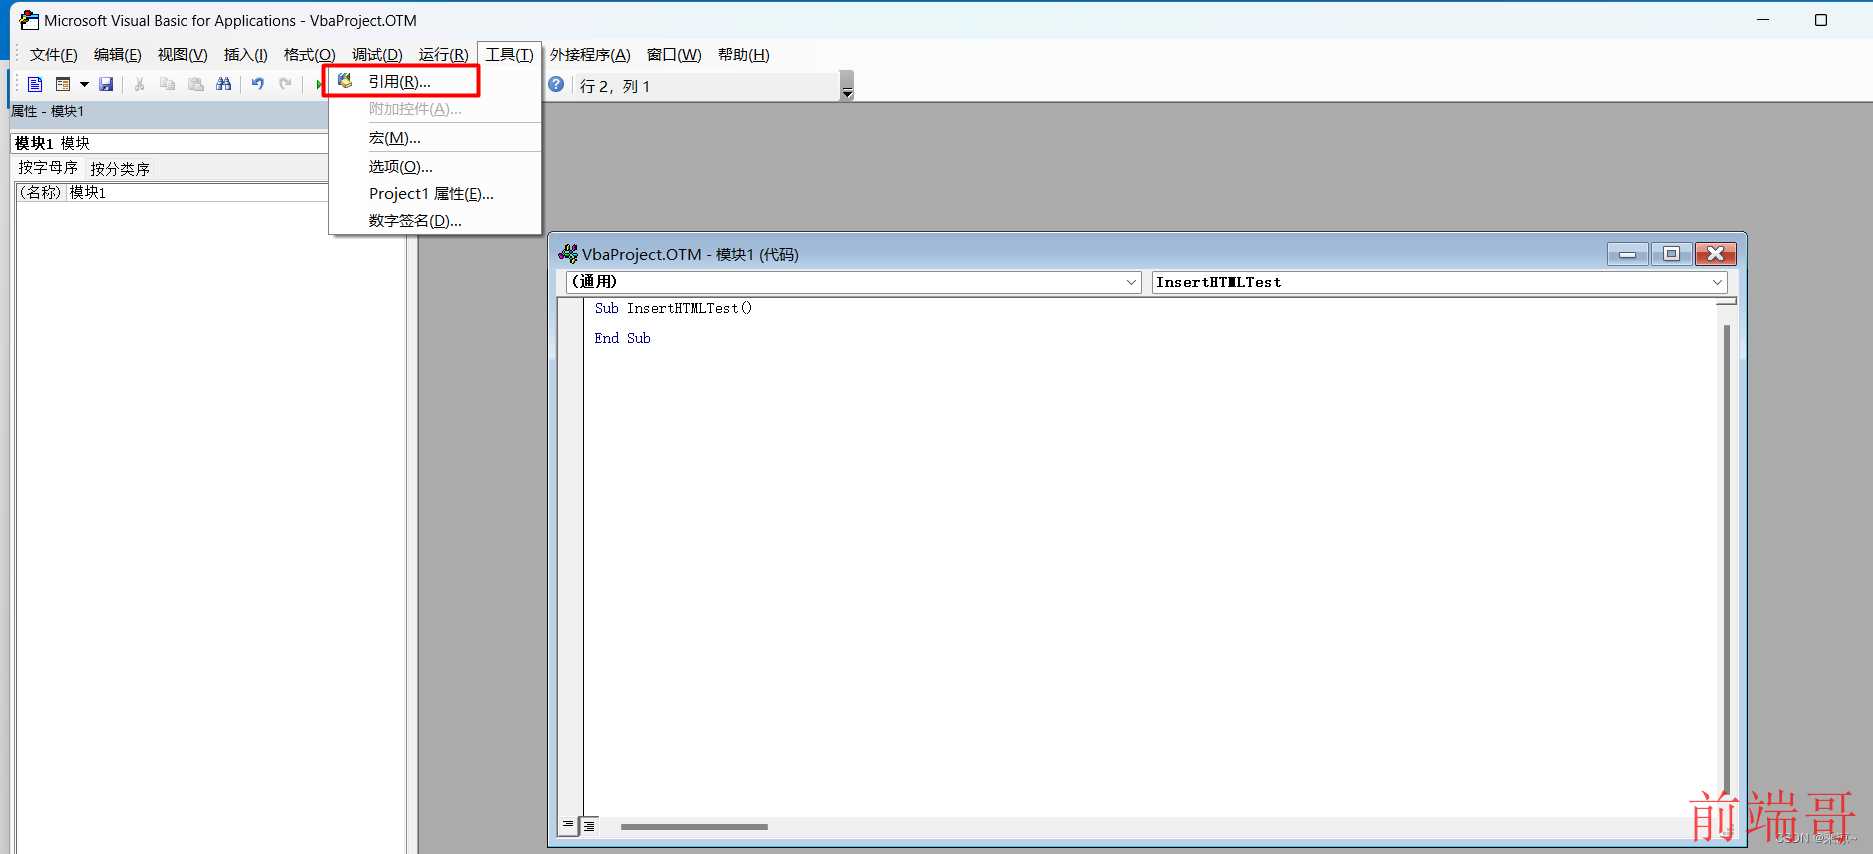Open the 窗口(W) menu

[x=674, y=55]
